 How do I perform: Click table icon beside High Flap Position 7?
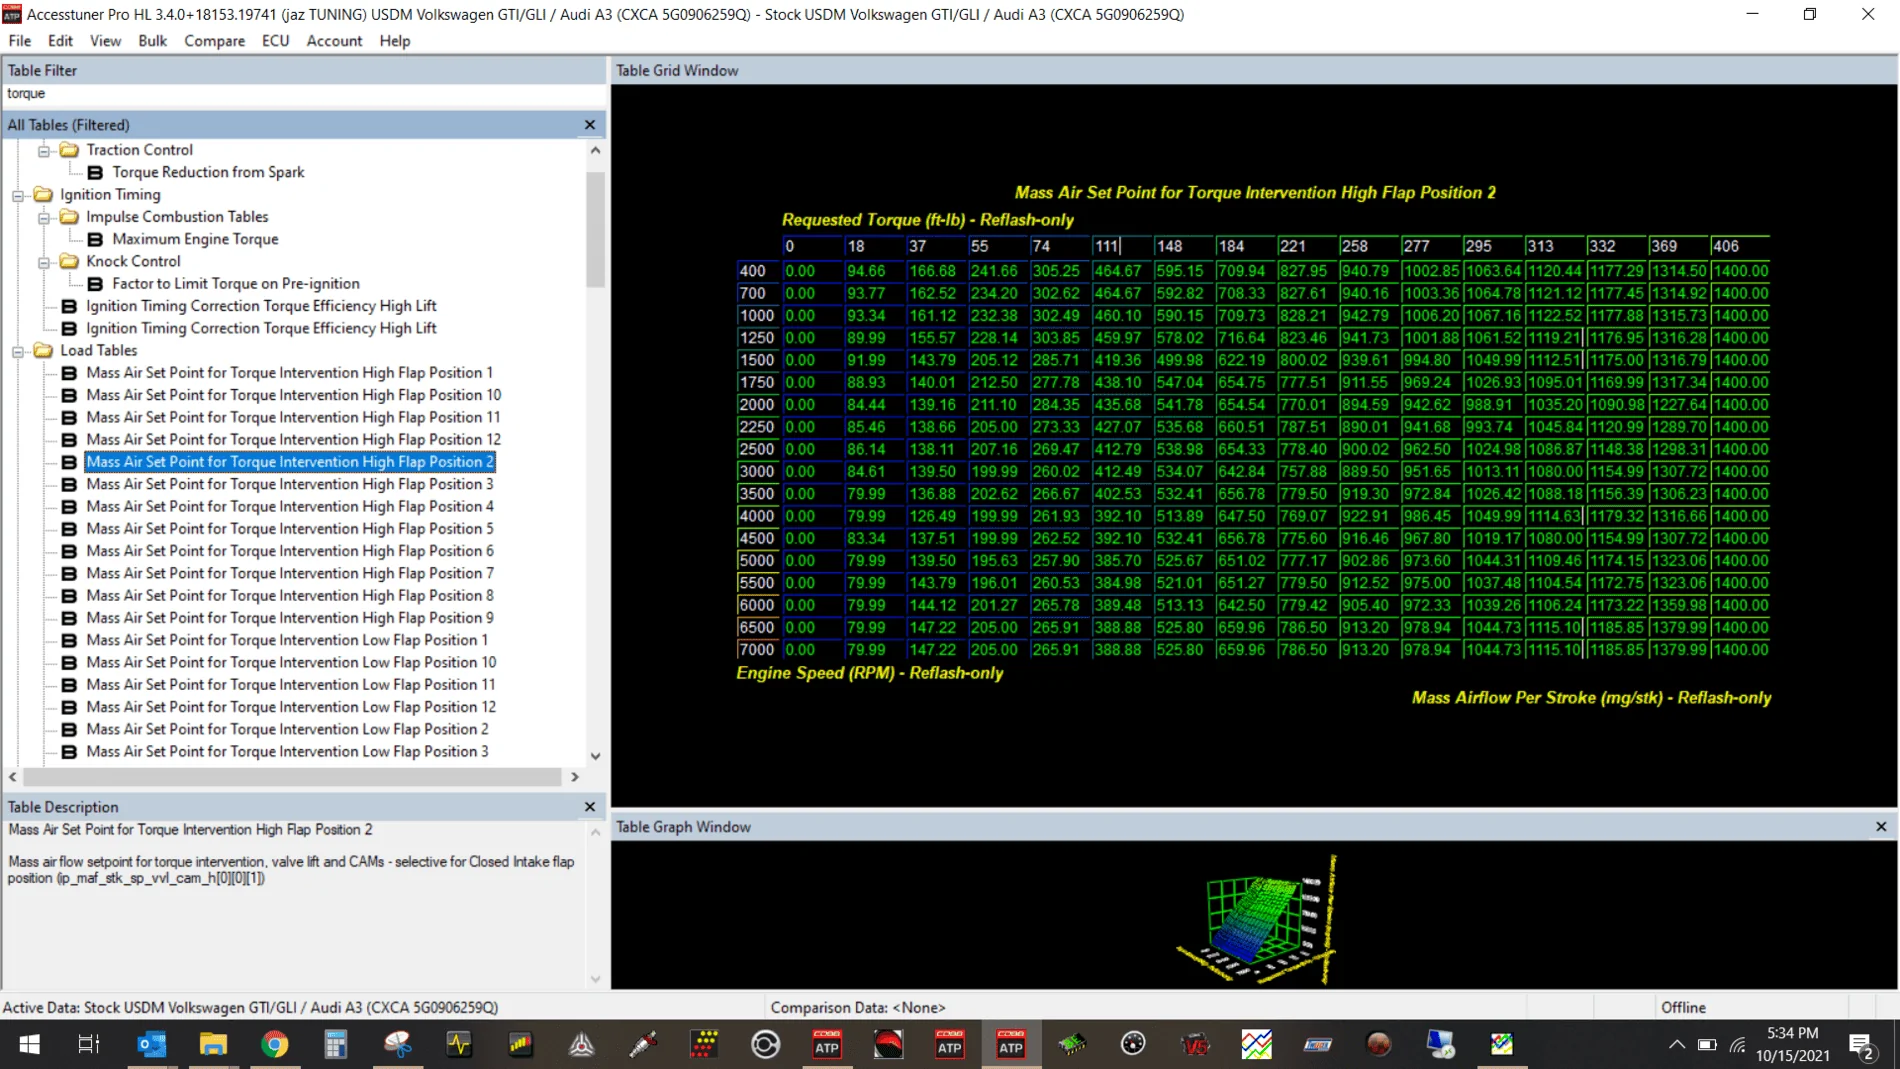point(69,574)
